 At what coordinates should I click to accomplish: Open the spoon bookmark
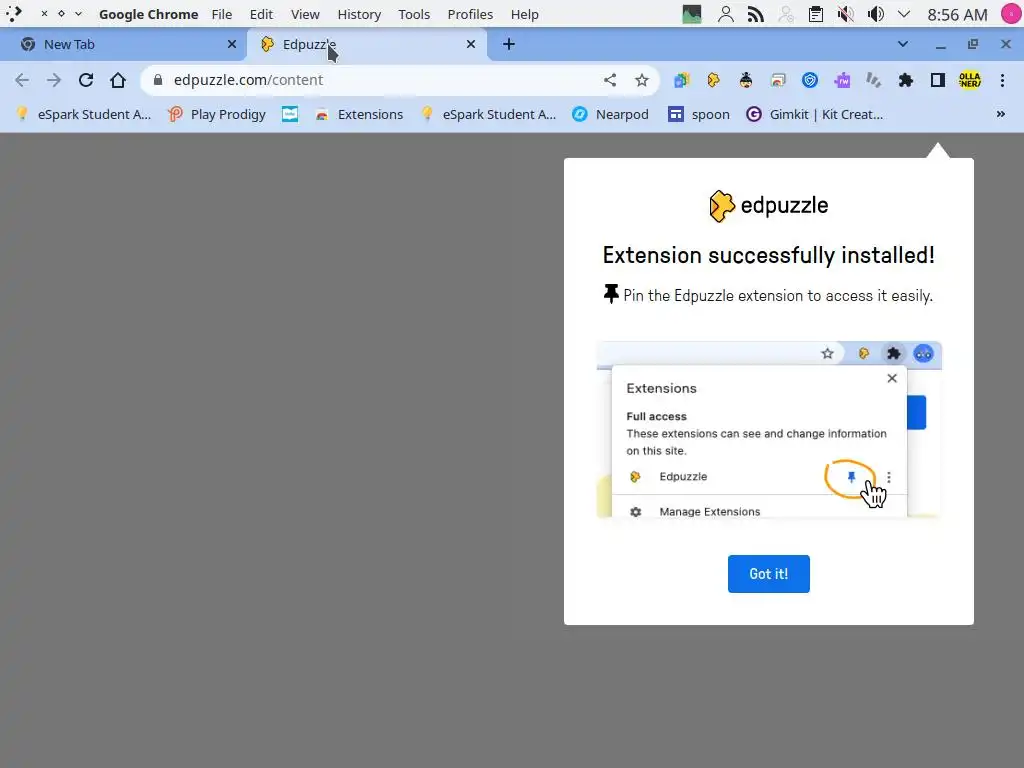pyautogui.click(x=699, y=114)
